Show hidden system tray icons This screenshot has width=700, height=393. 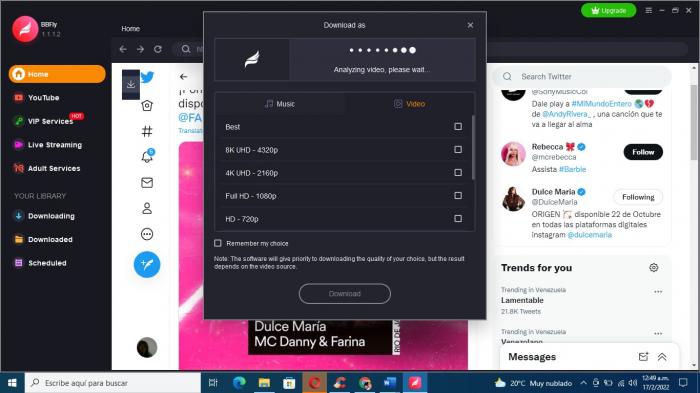click(x=583, y=383)
